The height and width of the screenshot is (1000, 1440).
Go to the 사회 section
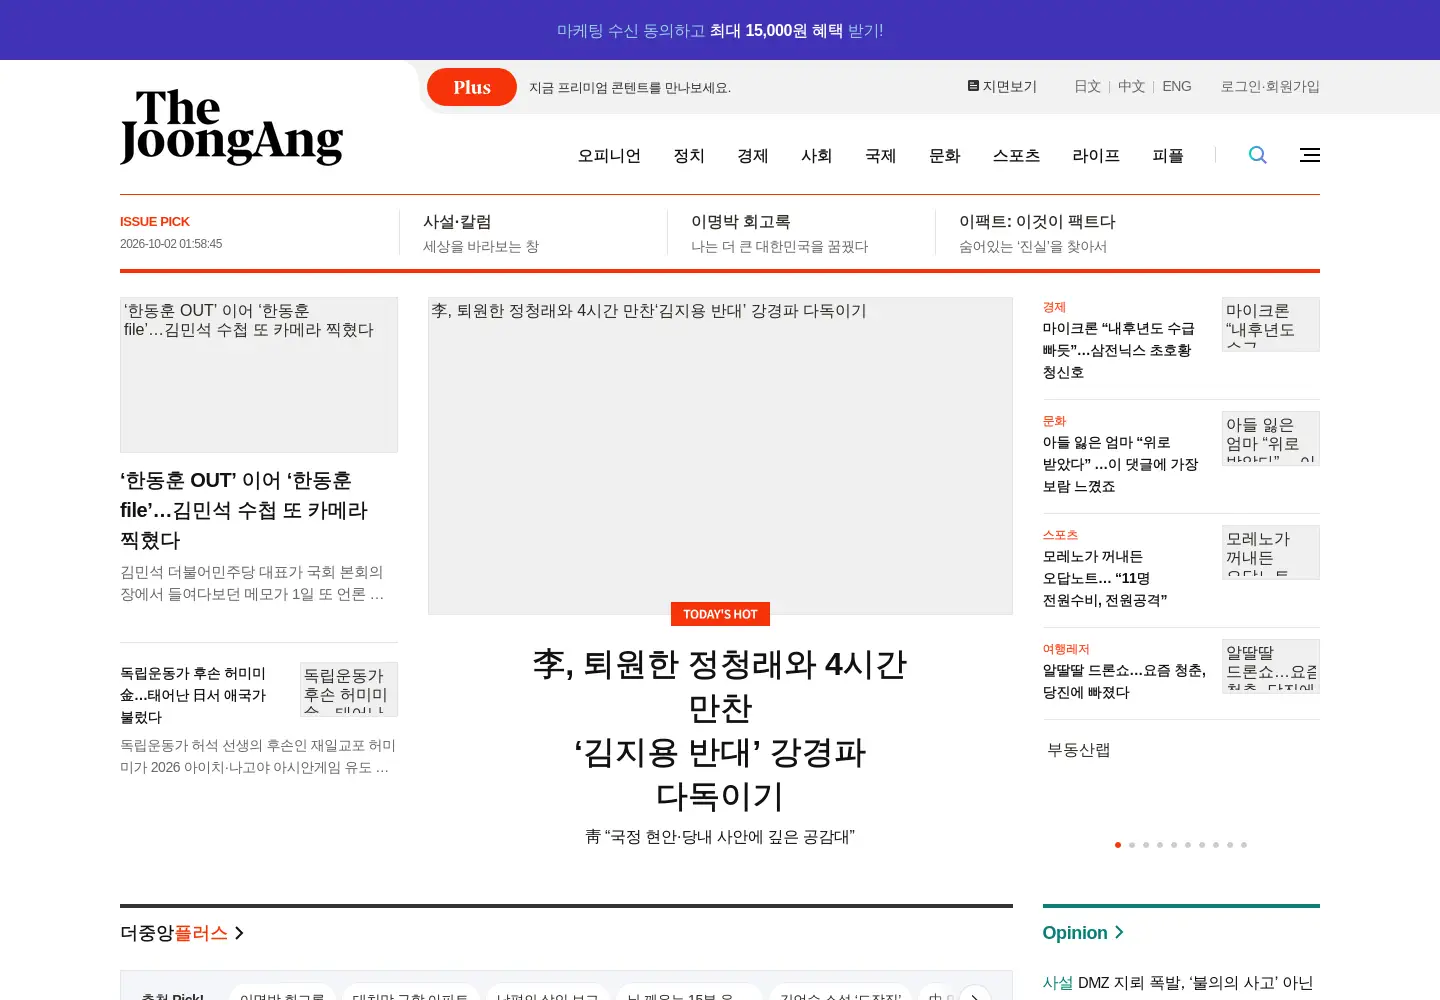(x=817, y=155)
